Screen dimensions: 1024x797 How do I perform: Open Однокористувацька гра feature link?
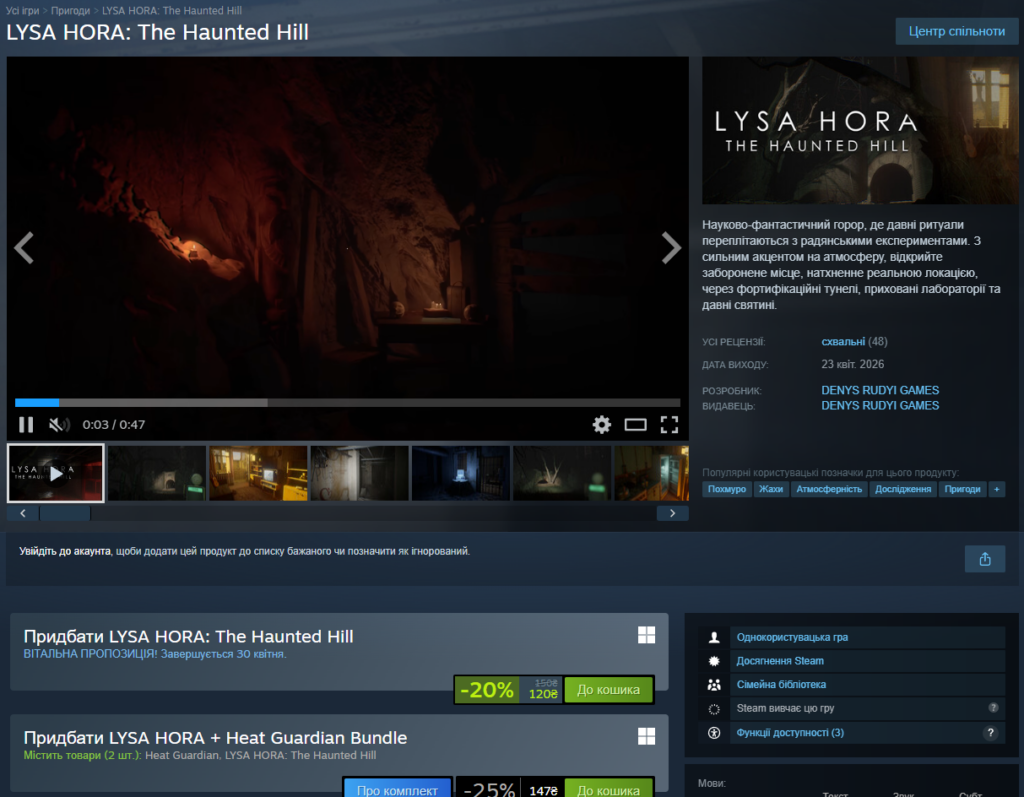(x=792, y=638)
